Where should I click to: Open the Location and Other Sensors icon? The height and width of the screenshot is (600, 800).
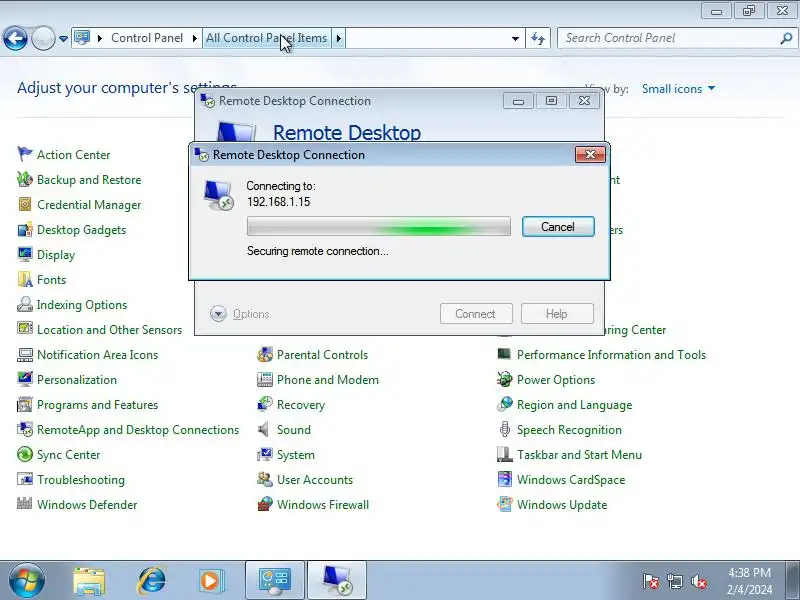[x=24, y=329]
